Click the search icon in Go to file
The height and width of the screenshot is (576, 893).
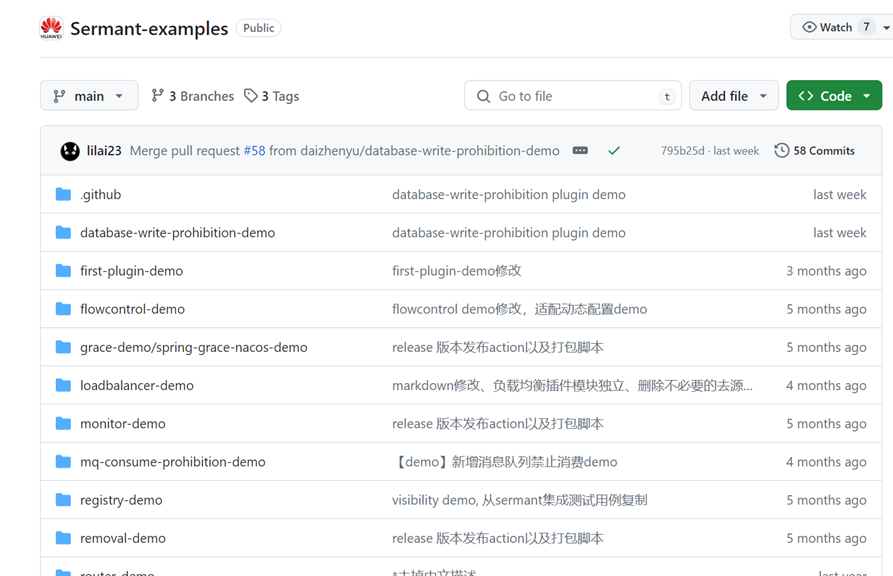click(481, 95)
